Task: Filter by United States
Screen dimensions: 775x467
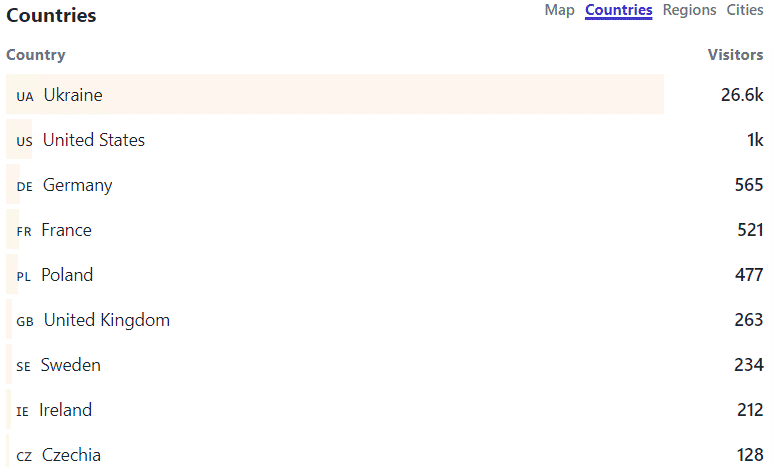Action: tap(385, 139)
